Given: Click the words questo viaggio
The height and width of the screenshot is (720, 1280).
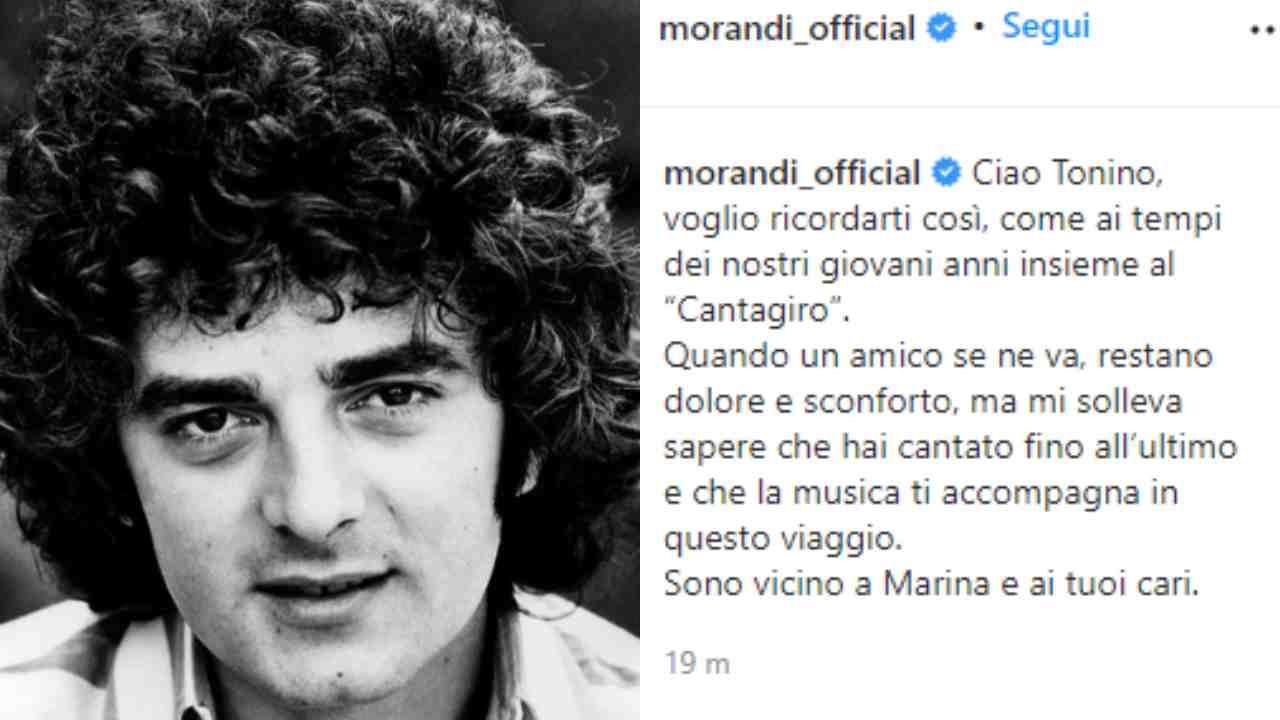Looking at the screenshot, I should click(x=783, y=539).
